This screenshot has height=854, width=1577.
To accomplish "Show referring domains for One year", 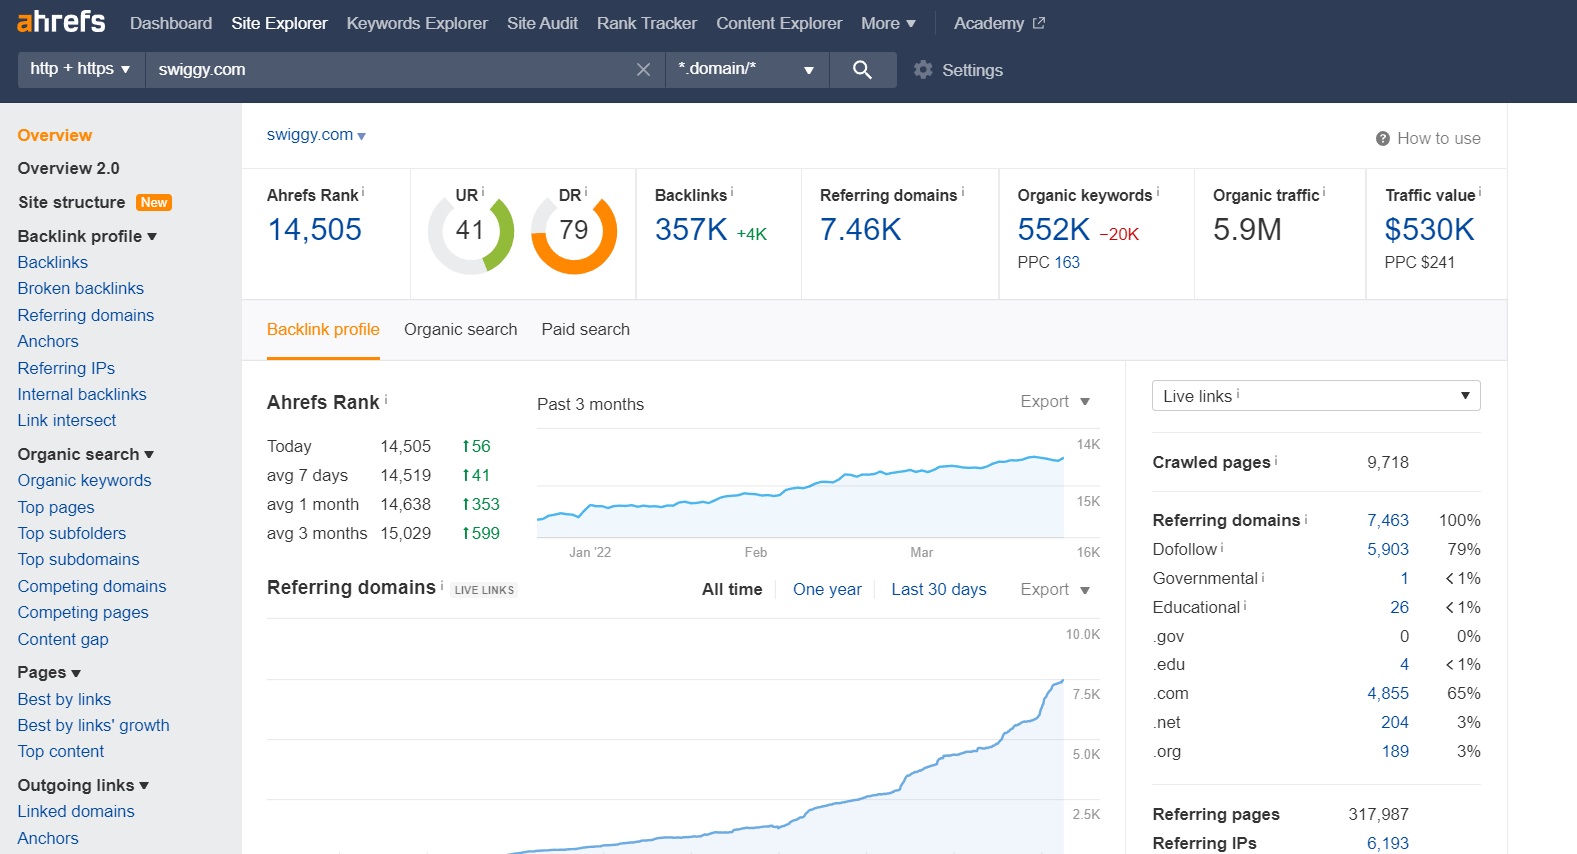I will tap(827, 589).
